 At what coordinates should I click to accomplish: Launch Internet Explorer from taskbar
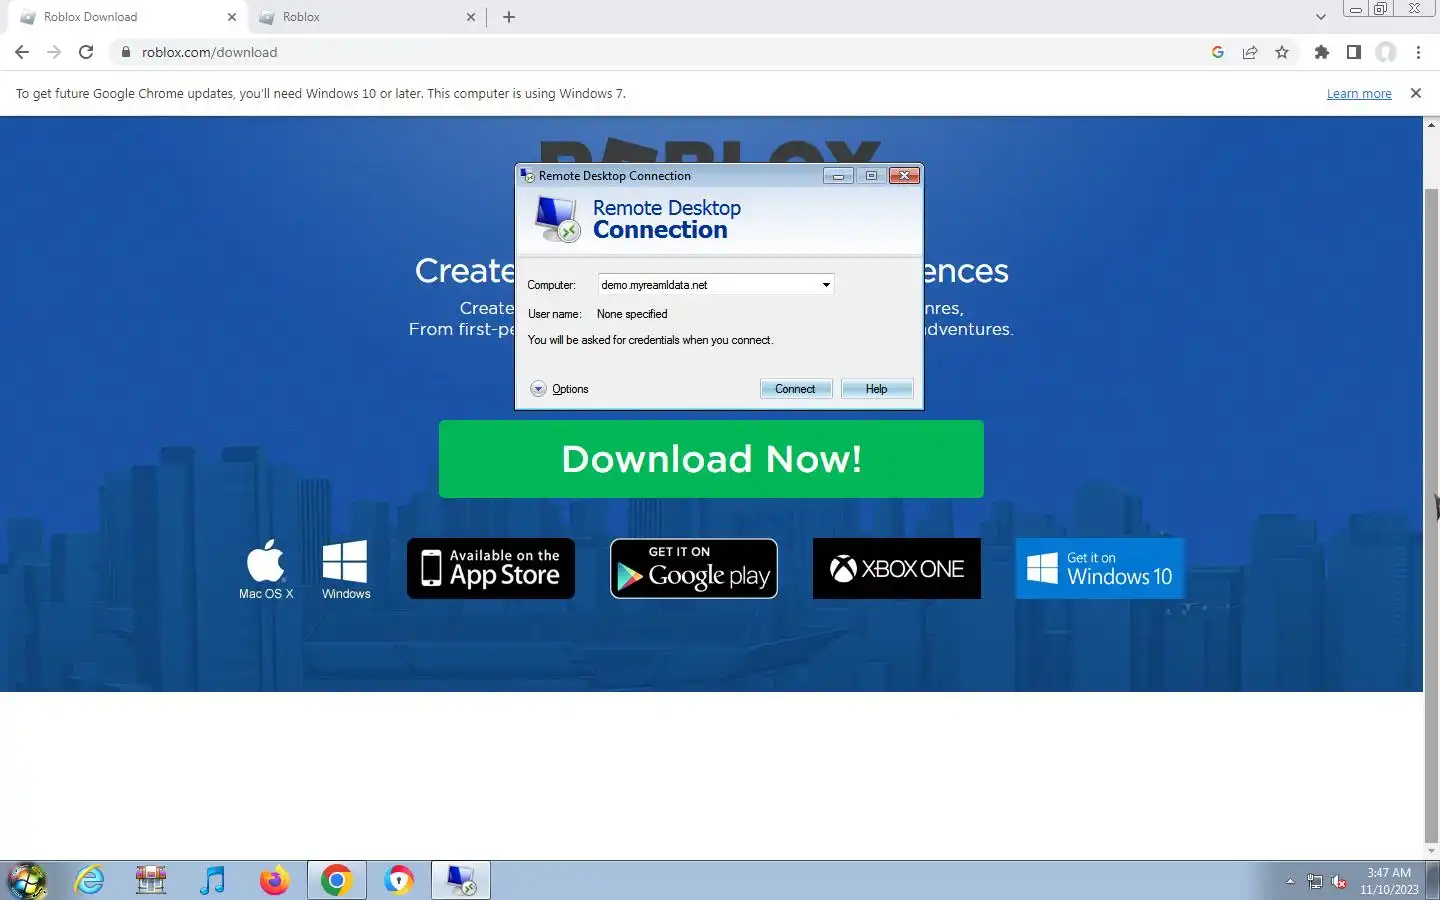(90, 880)
